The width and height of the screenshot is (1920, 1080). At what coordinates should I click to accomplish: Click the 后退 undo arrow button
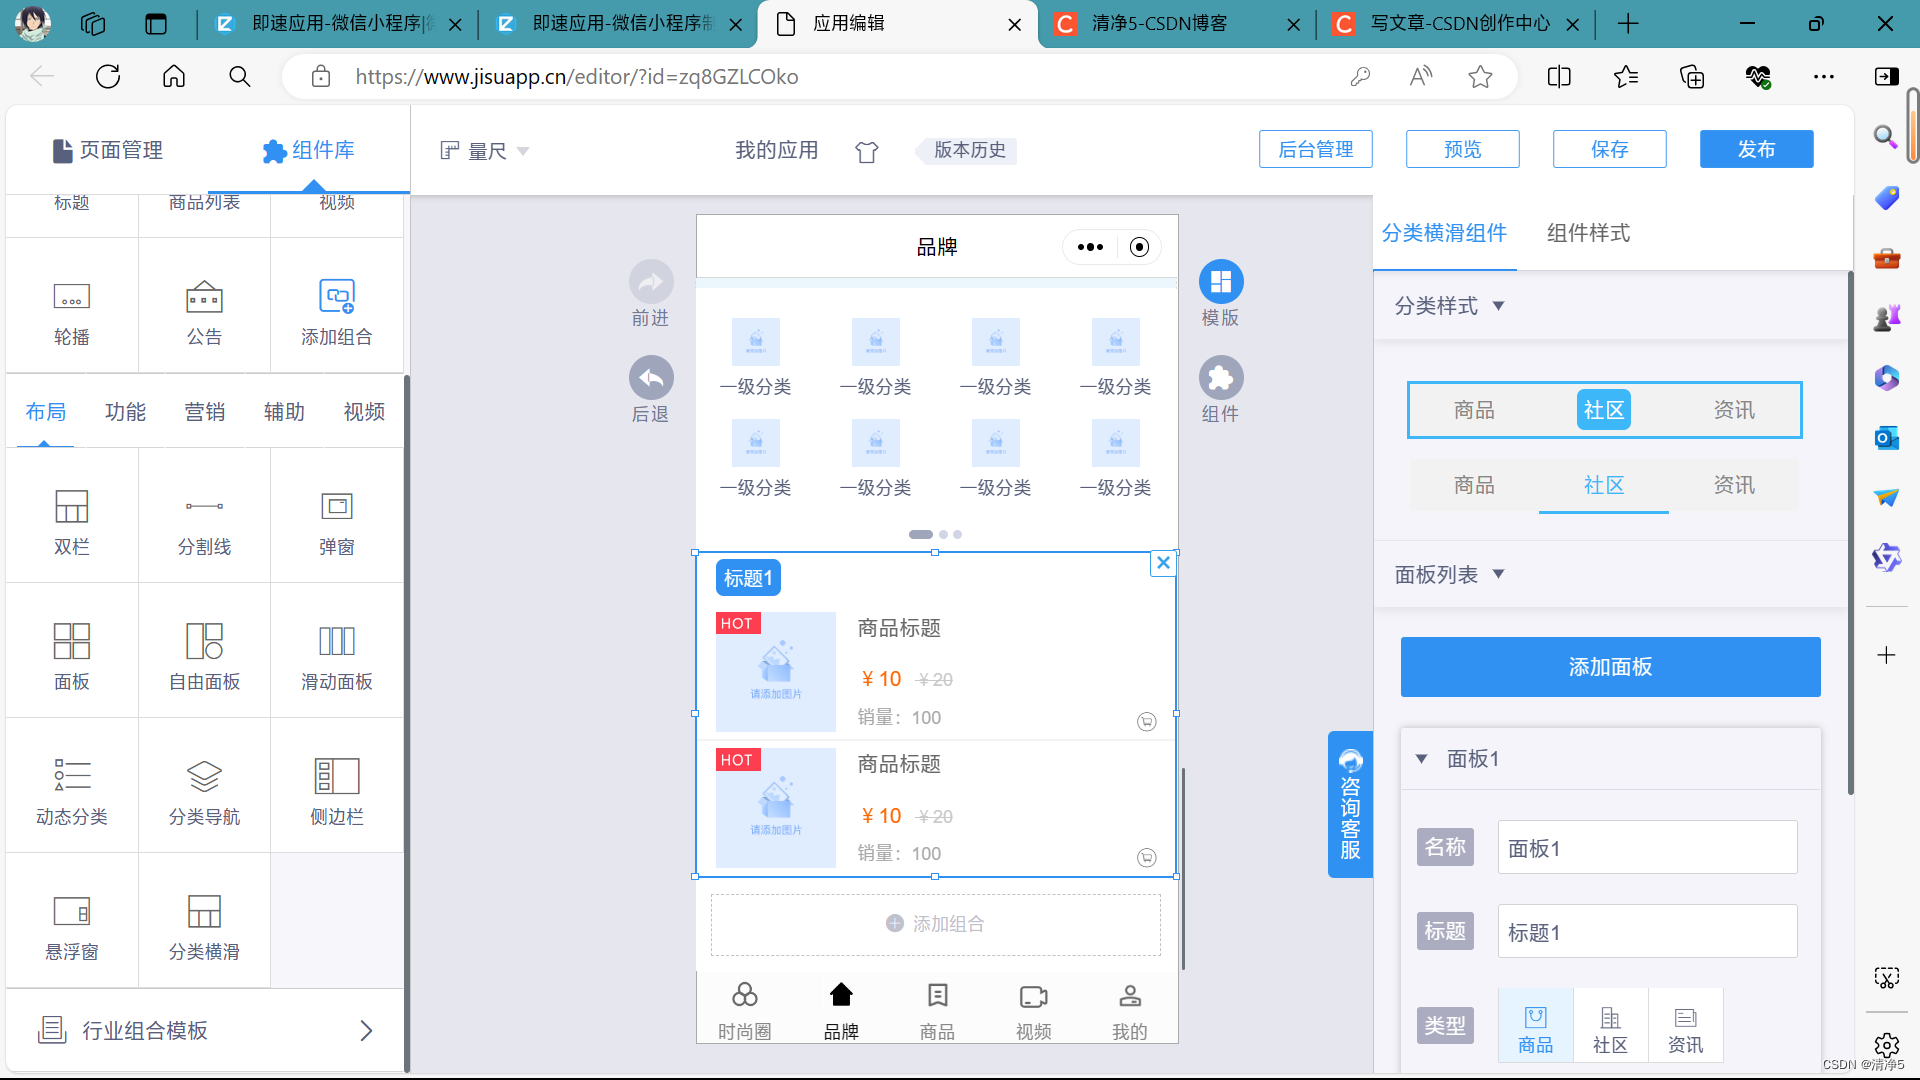[x=650, y=378]
